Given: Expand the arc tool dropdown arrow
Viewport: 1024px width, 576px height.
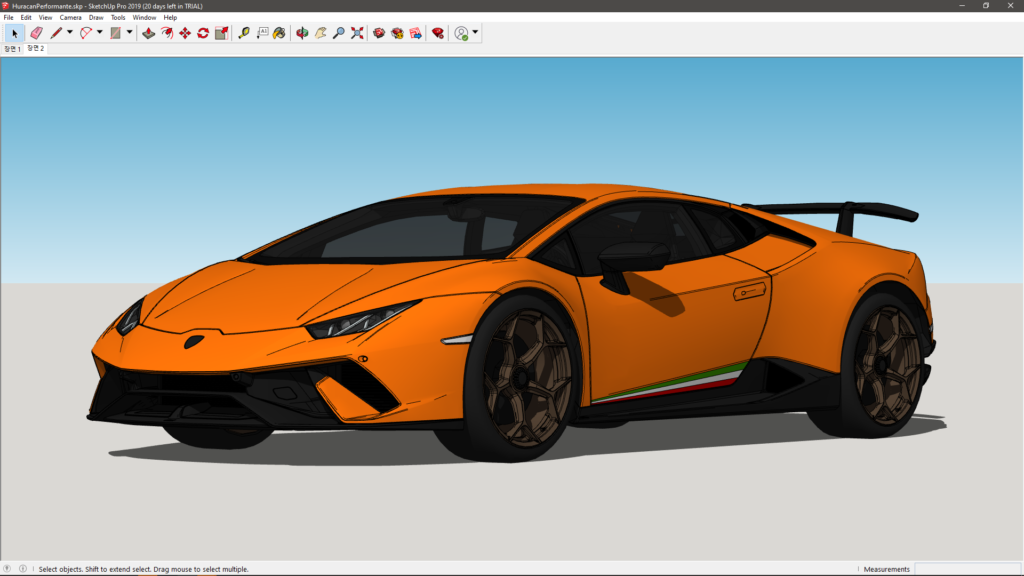Looking at the screenshot, I should [100, 33].
